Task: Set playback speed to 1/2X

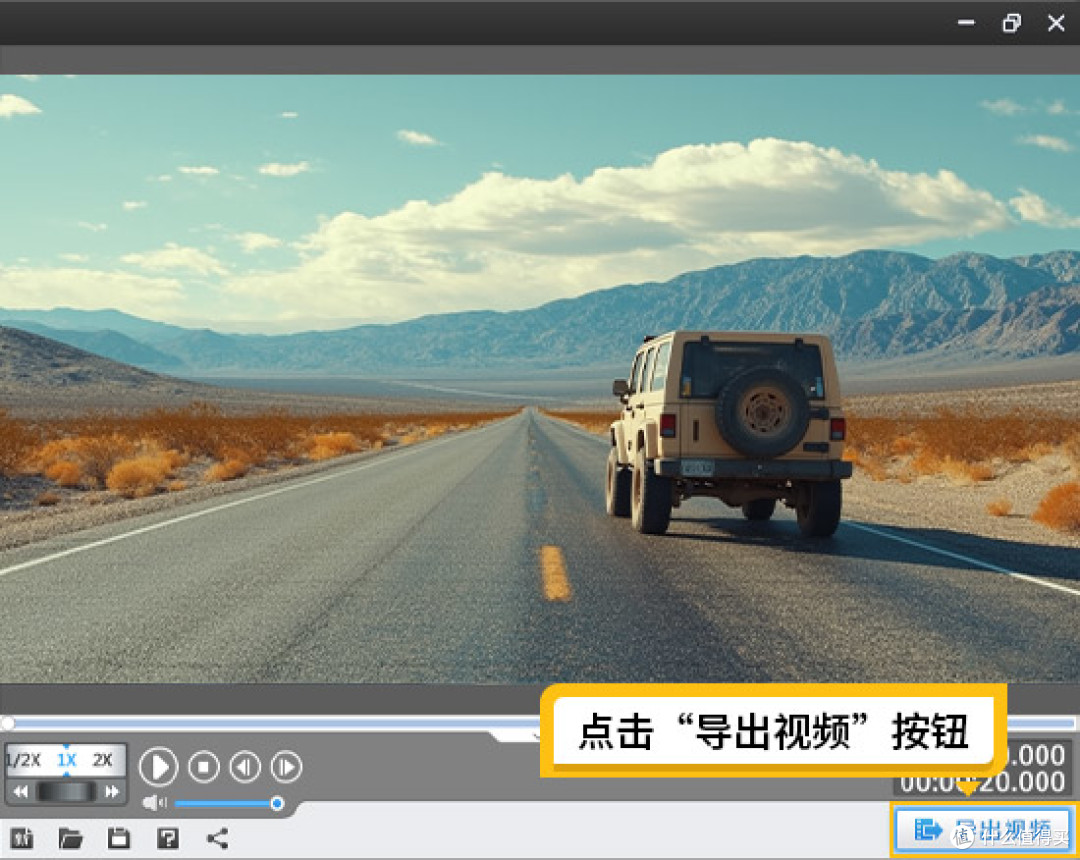Action: [x=24, y=760]
